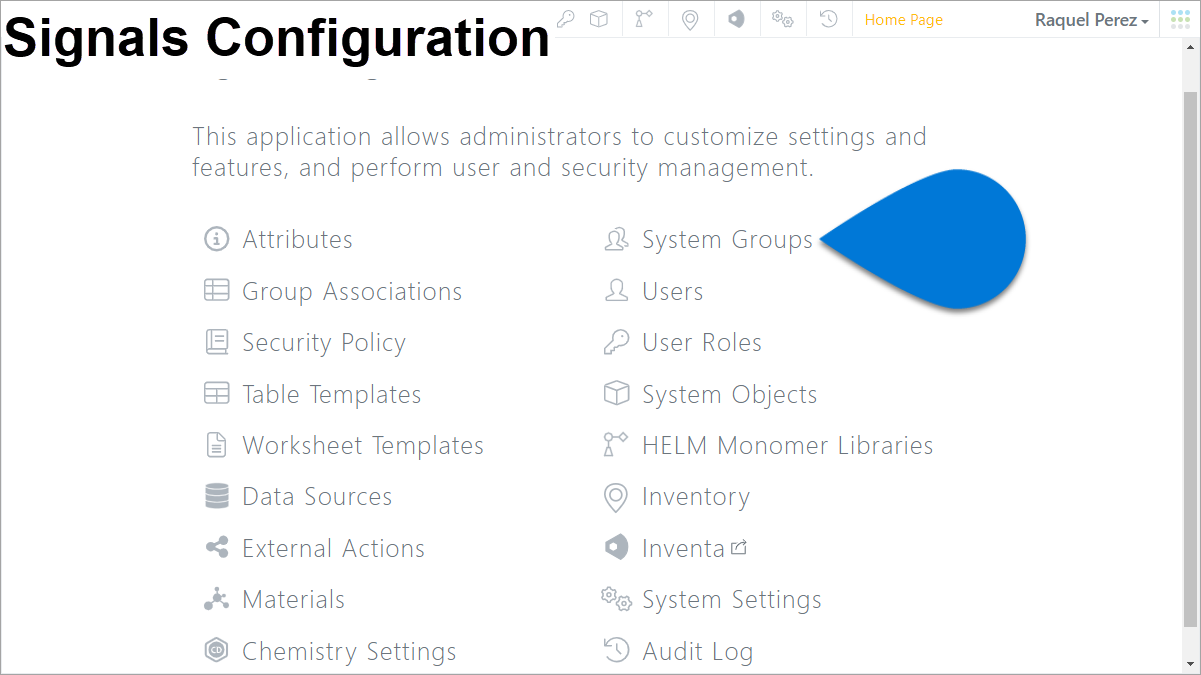1201x675 pixels.
Task: Open Group Associations settings
Action: (x=352, y=292)
